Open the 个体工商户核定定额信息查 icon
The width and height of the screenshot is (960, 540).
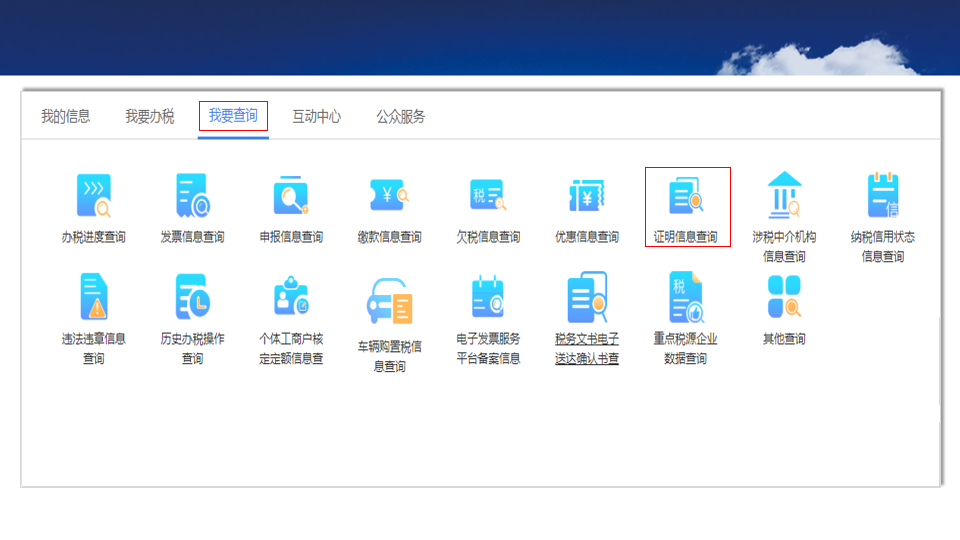[291, 296]
